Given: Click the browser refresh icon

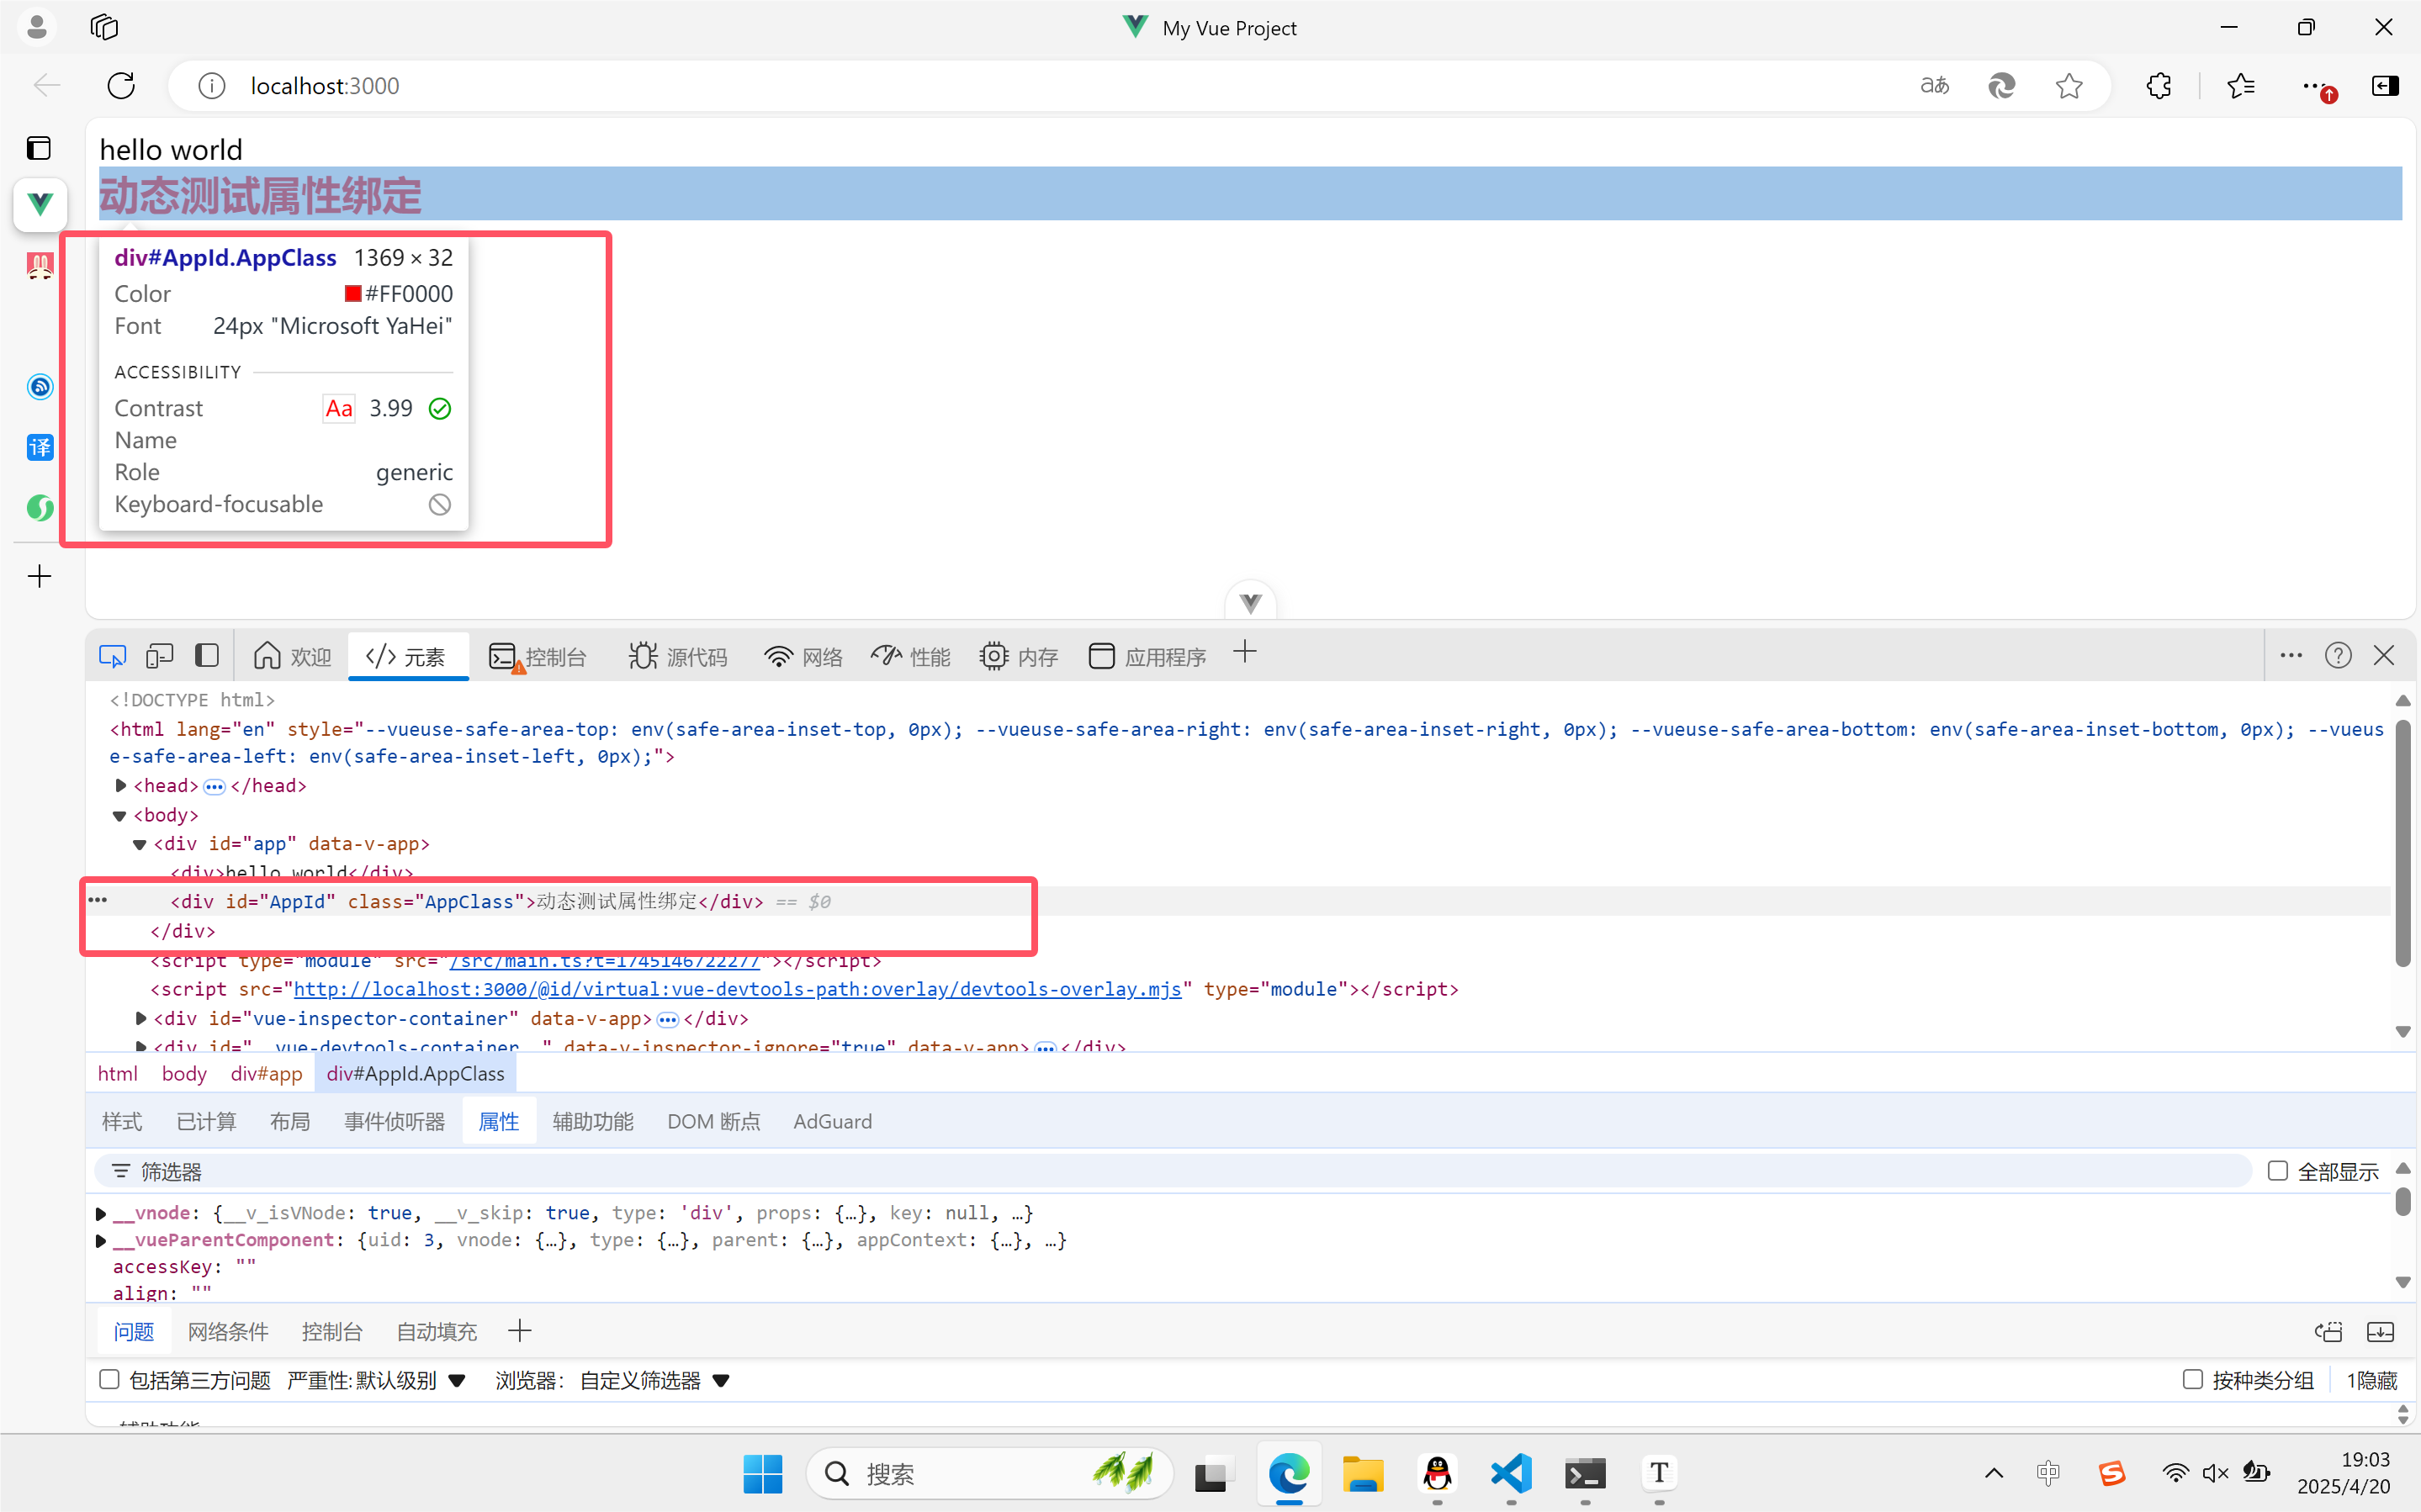Looking at the screenshot, I should (121, 86).
